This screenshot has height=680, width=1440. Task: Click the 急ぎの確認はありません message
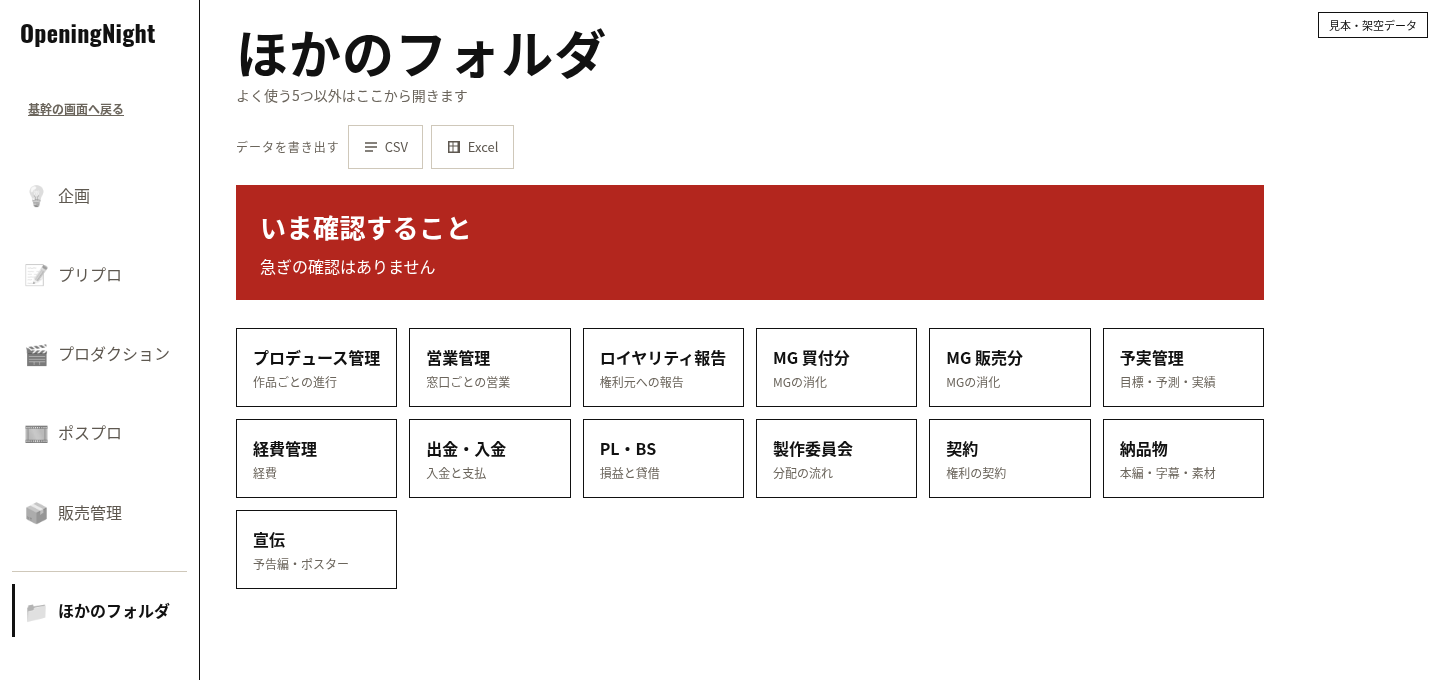pos(348,267)
